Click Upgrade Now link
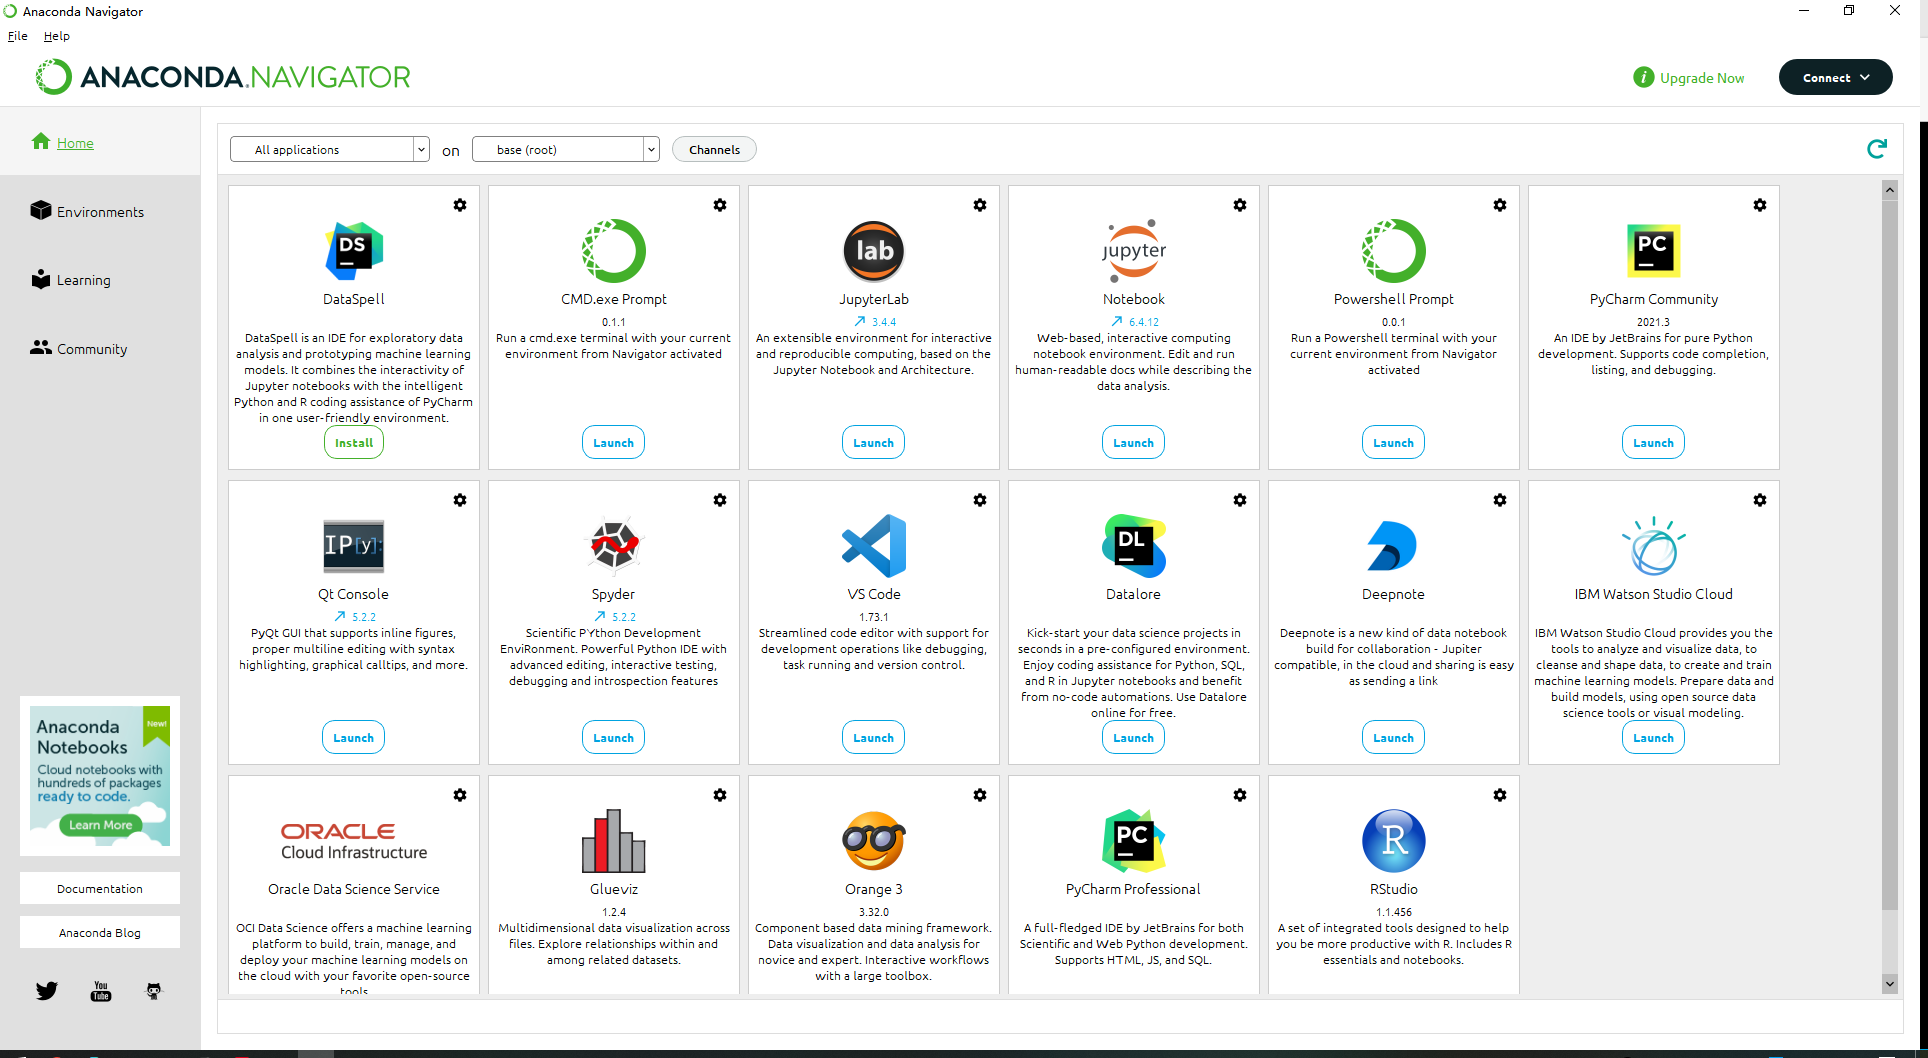 [x=1689, y=77]
